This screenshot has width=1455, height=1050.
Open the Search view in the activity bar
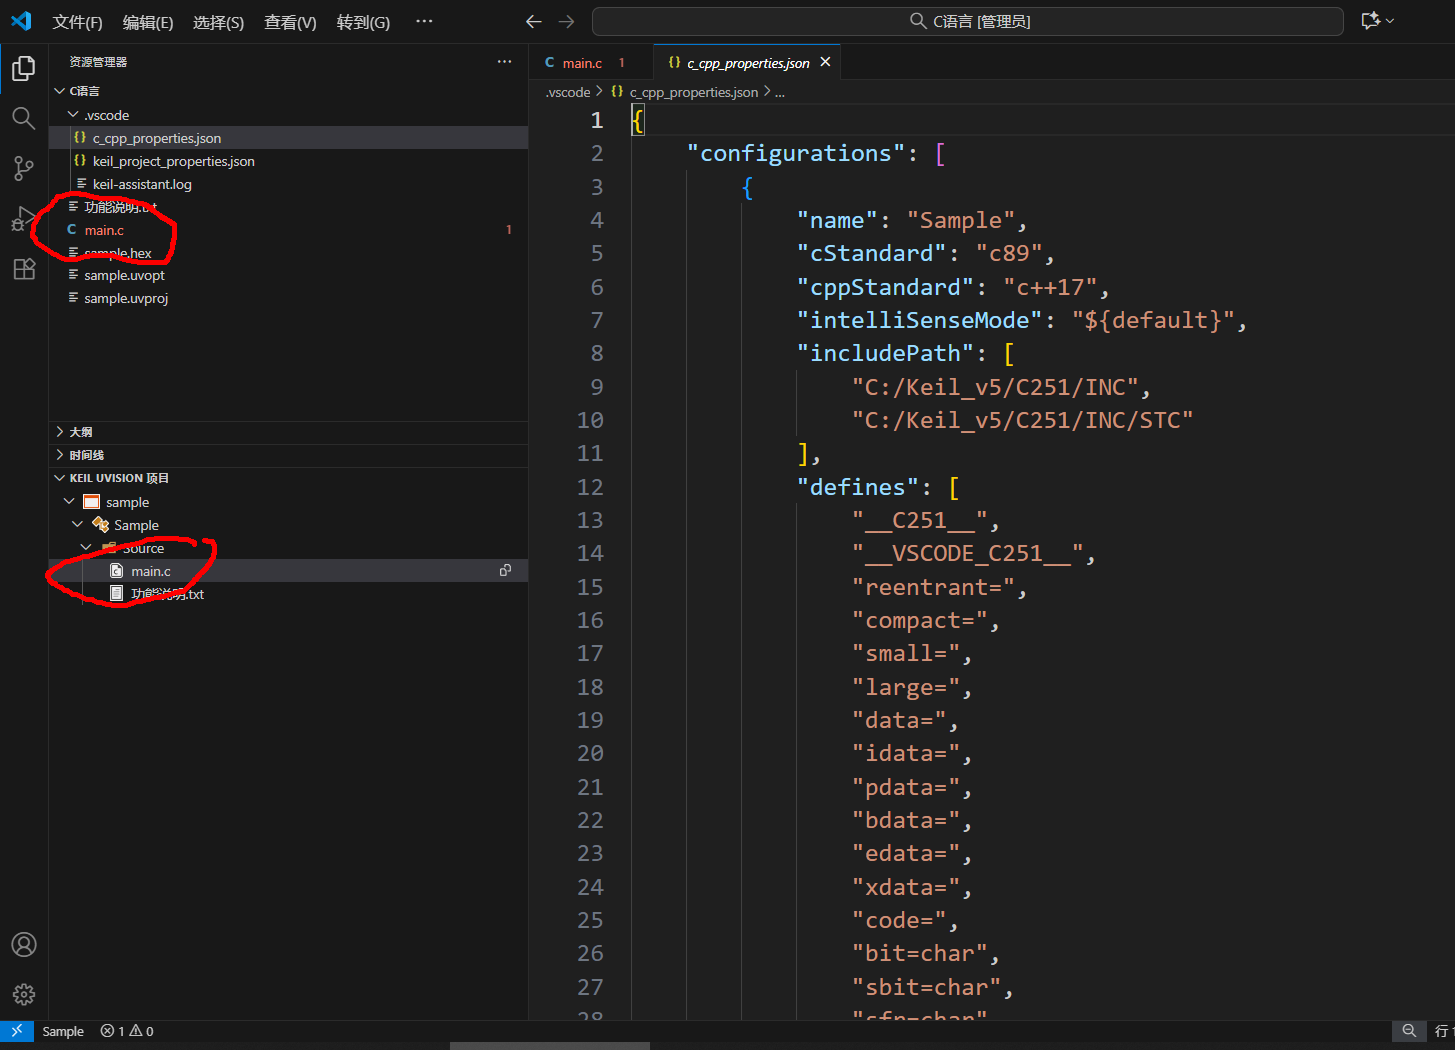tap(24, 119)
